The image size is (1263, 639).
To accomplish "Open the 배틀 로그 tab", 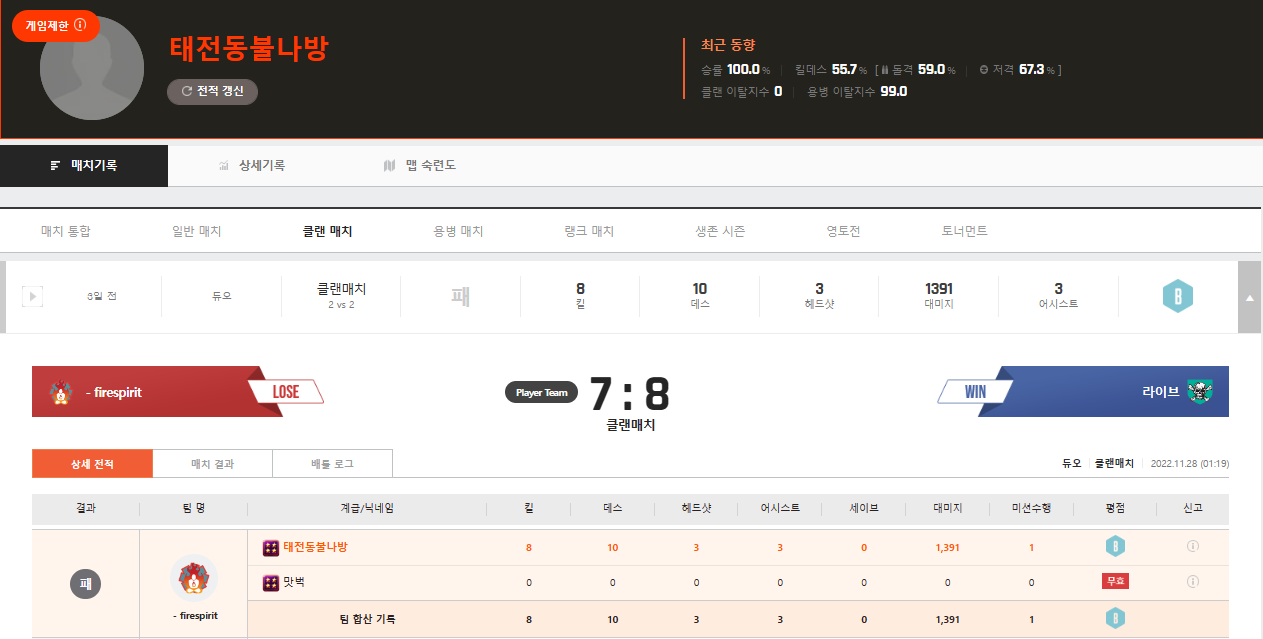I will click(332, 464).
